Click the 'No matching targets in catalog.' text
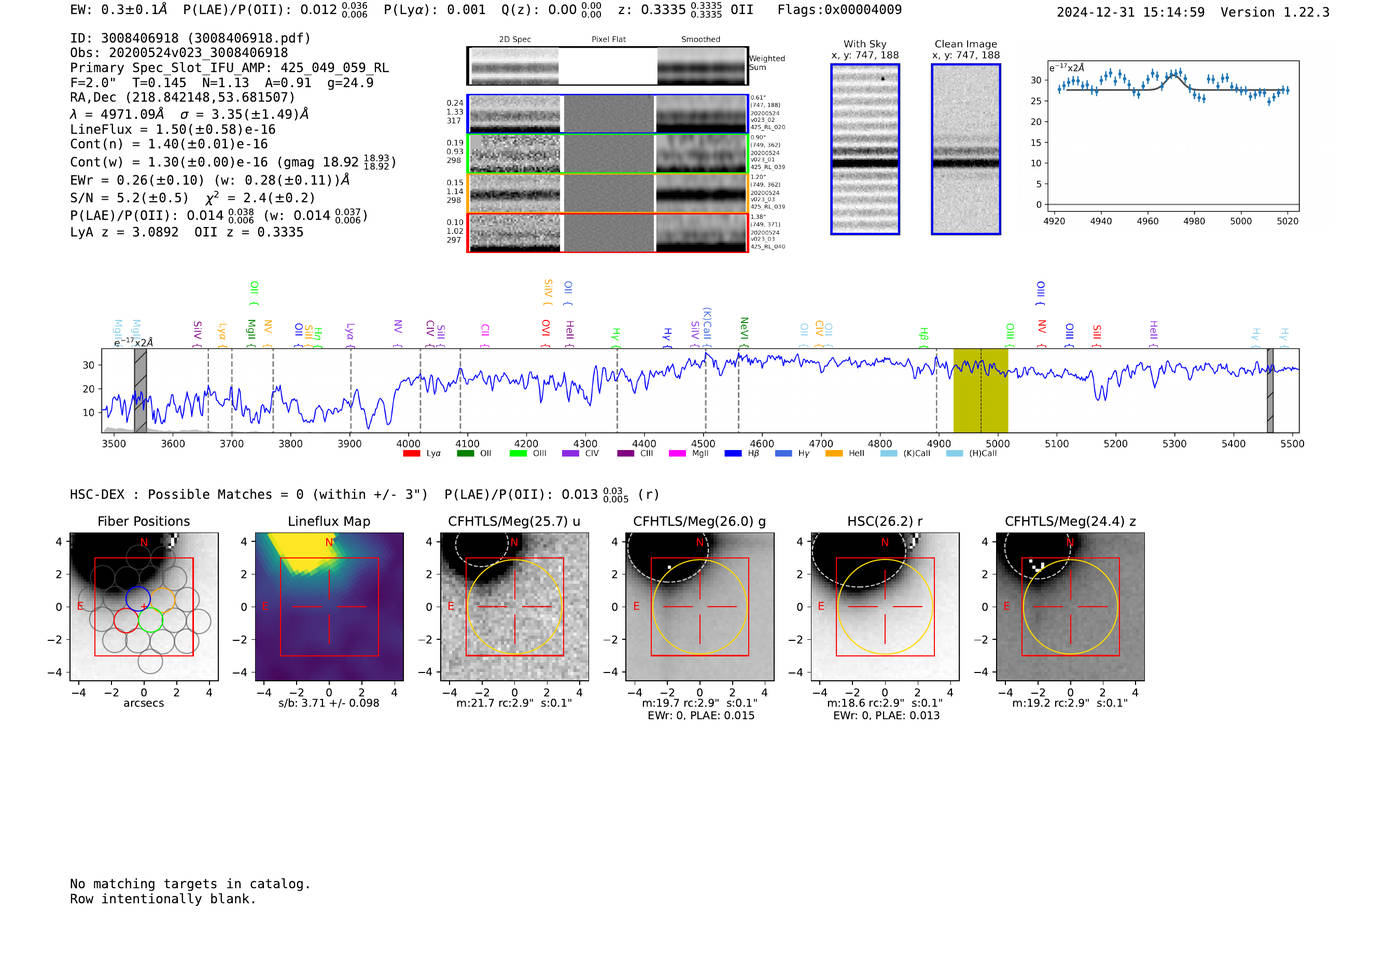The image size is (1400, 953). pyautogui.click(x=190, y=884)
